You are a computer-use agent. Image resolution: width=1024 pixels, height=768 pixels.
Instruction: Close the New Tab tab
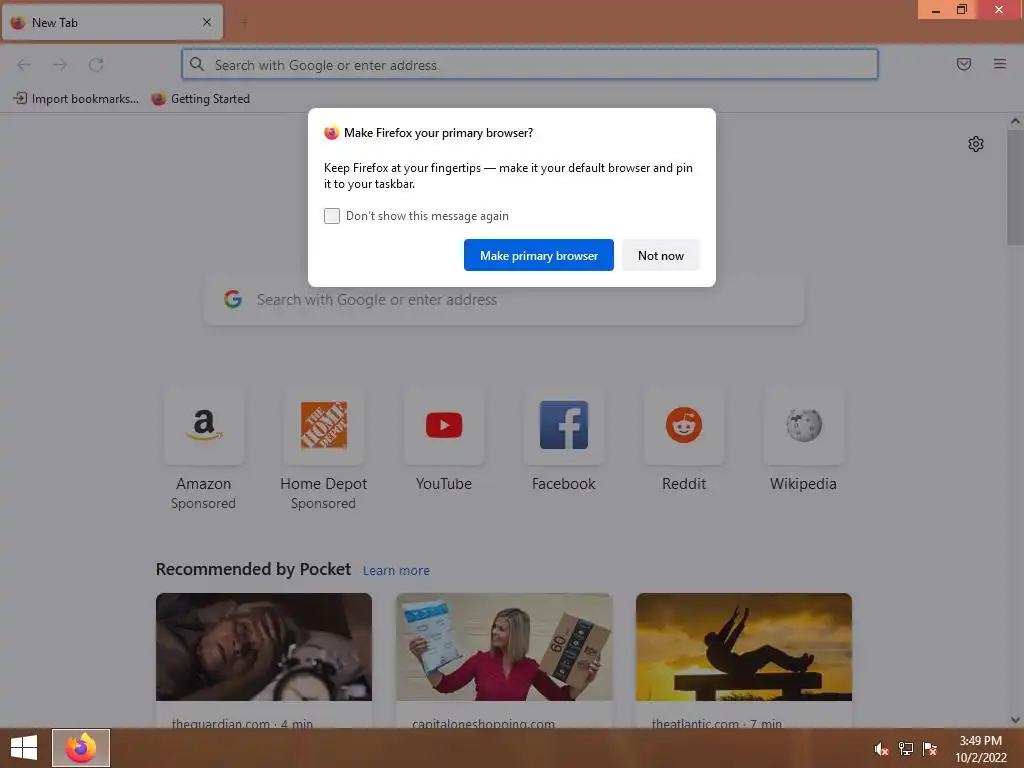coord(207,22)
